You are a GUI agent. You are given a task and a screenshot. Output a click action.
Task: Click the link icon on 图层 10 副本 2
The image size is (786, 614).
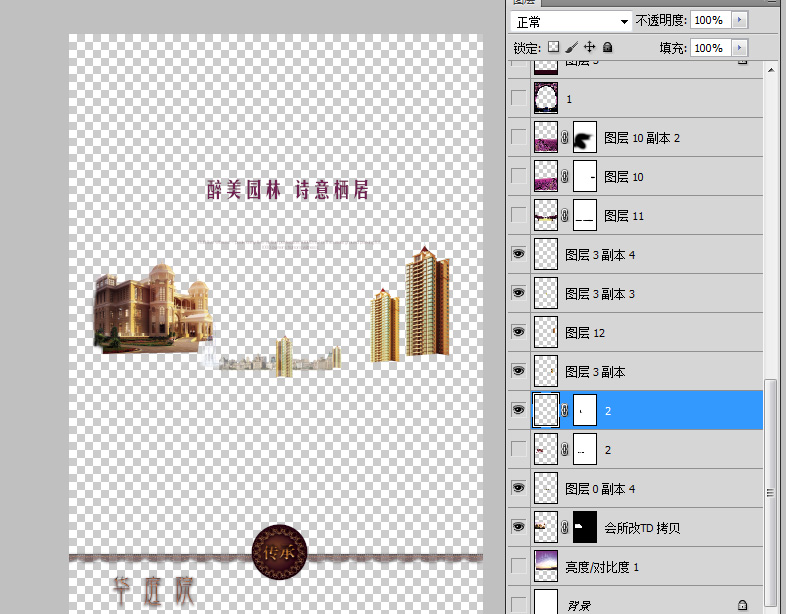565,137
